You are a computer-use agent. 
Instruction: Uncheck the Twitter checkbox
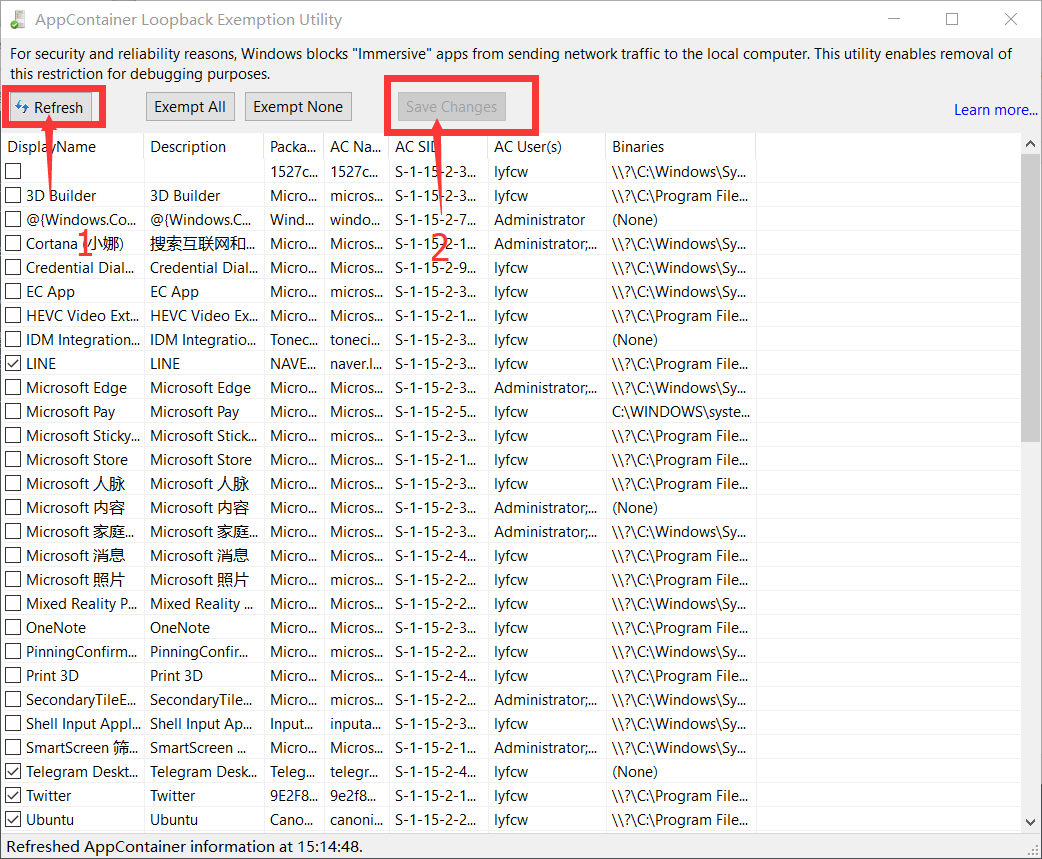[13, 795]
